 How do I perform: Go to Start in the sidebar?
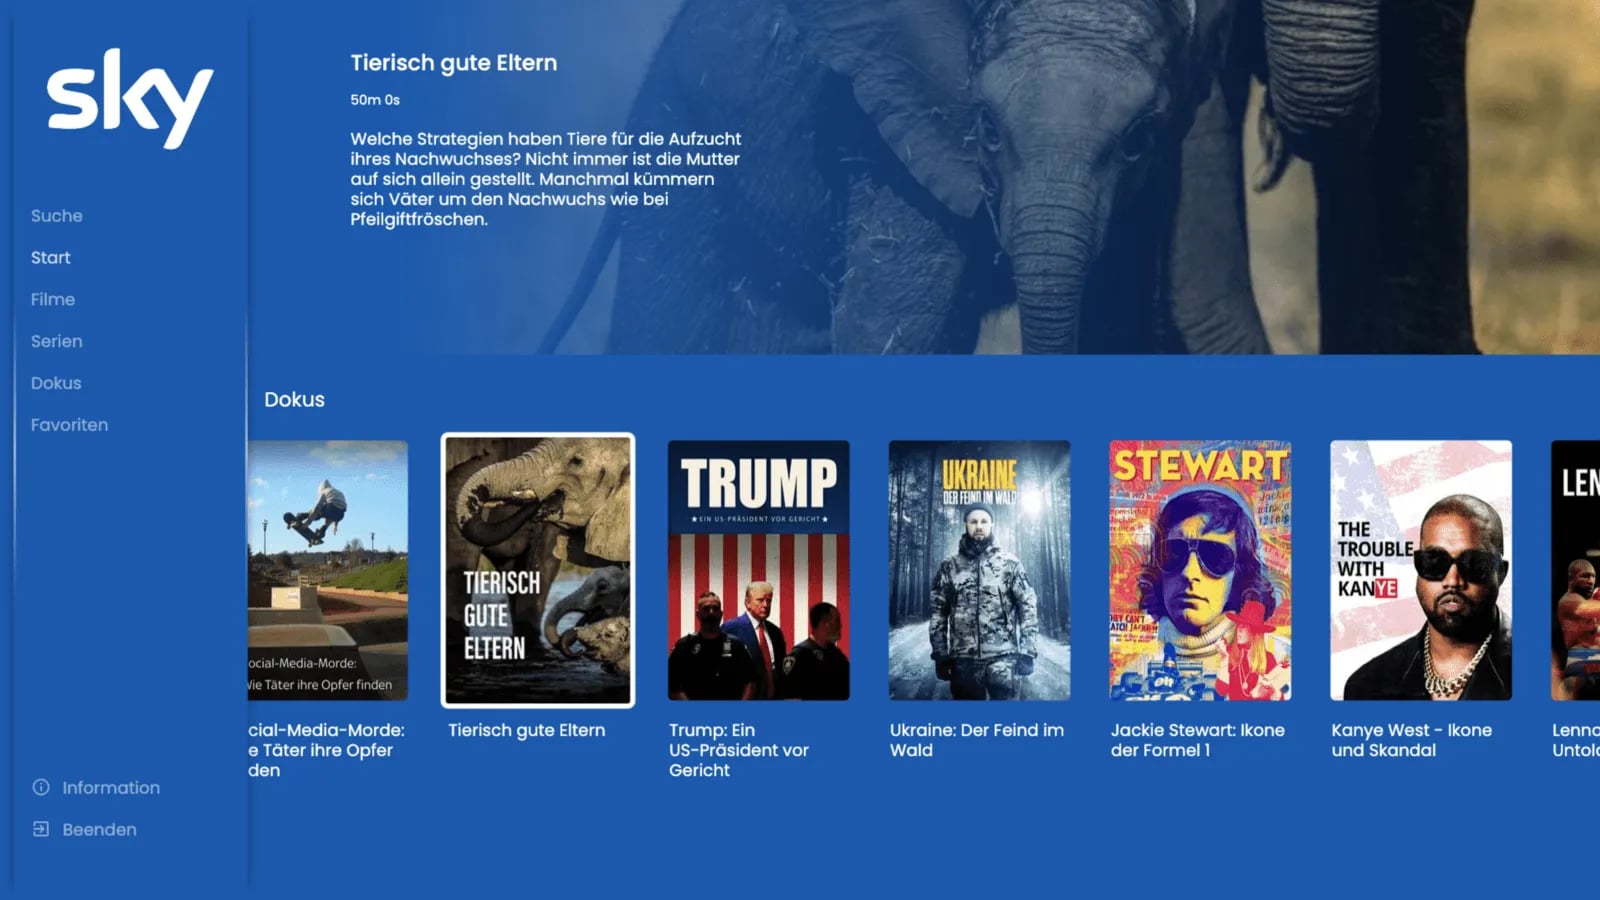(x=51, y=258)
